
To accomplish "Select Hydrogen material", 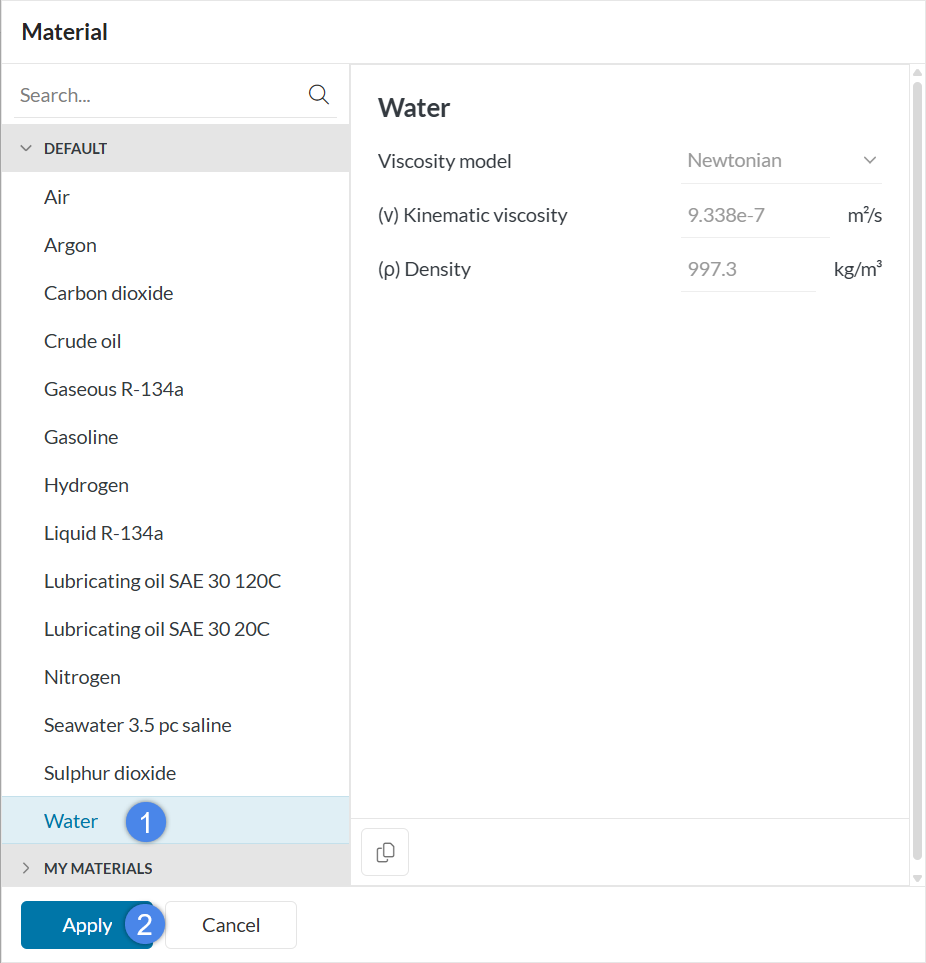I will tap(86, 485).
